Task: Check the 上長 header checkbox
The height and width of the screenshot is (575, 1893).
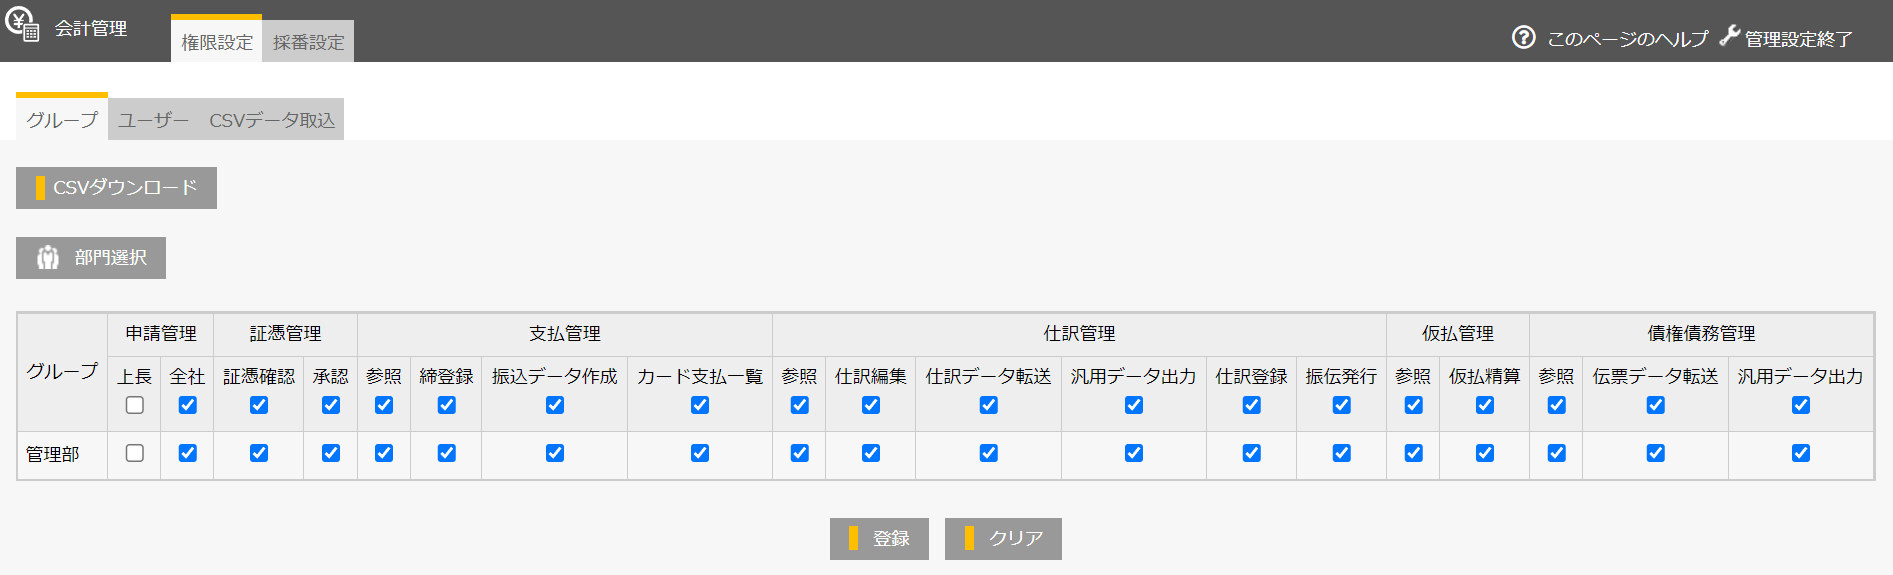Action: (135, 405)
